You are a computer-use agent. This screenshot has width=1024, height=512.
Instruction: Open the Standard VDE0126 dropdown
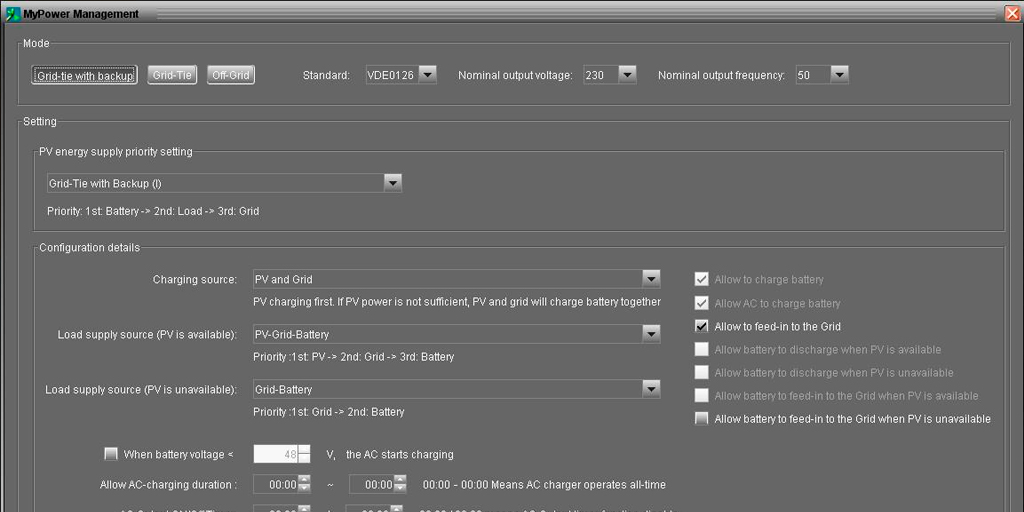(x=427, y=75)
